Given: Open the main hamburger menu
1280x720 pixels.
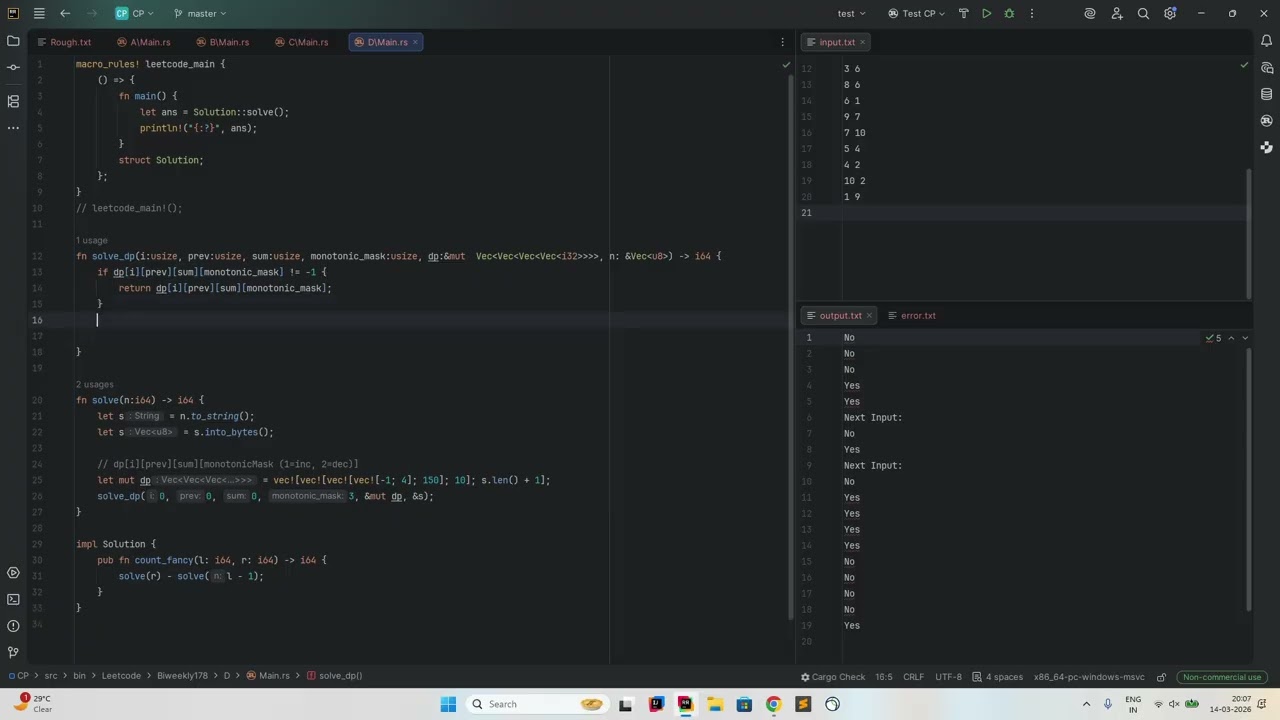Looking at the screenshot, I should point(39,14).
